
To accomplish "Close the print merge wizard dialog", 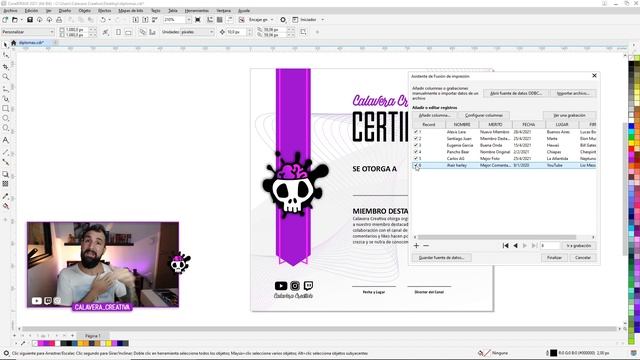I will [x=594, y=76].
